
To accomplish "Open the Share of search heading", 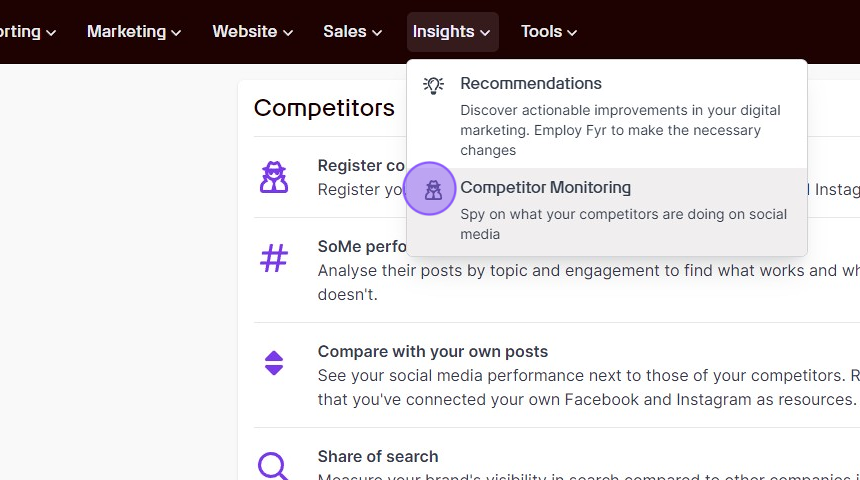I will pos(377,456).
